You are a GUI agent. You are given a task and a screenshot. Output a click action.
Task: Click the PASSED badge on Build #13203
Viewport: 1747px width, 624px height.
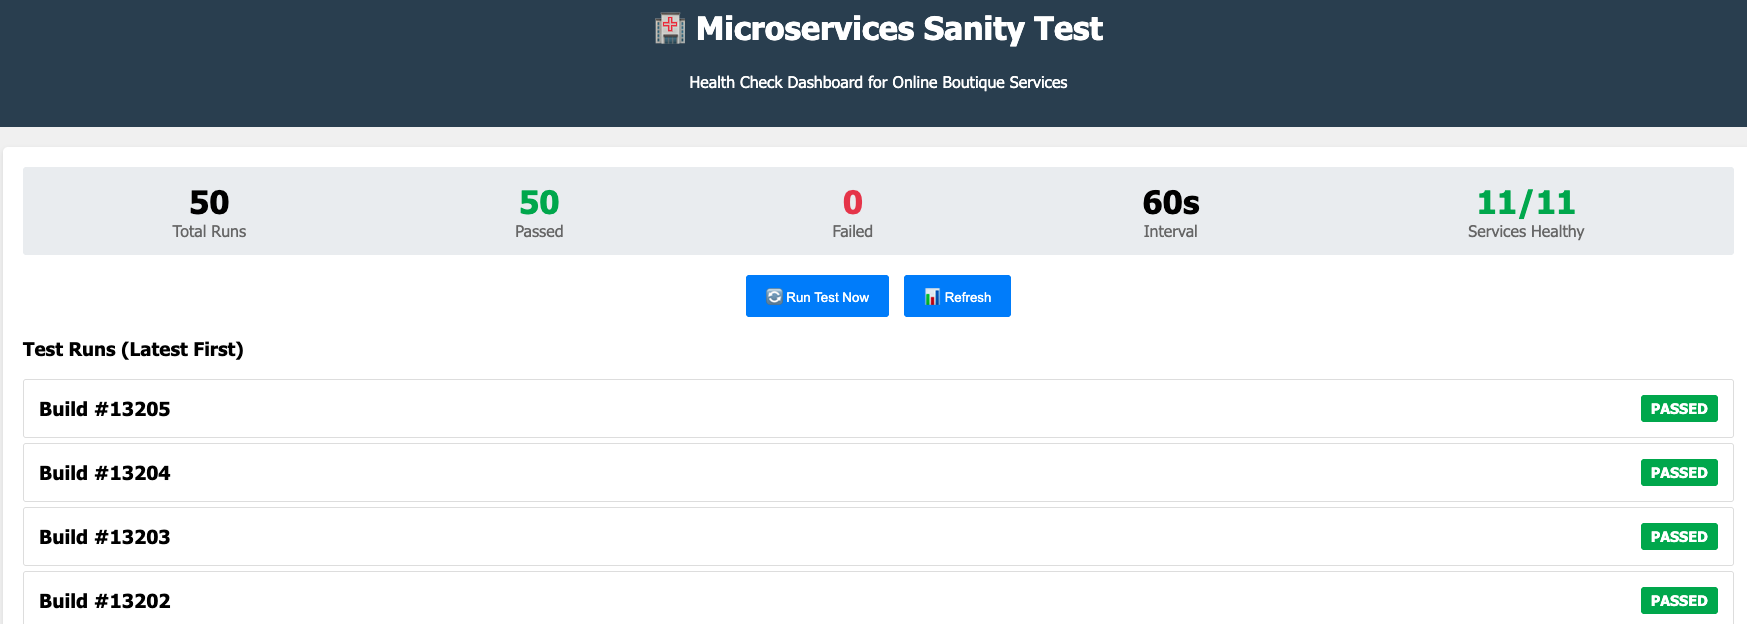(x=1679, y=536)
